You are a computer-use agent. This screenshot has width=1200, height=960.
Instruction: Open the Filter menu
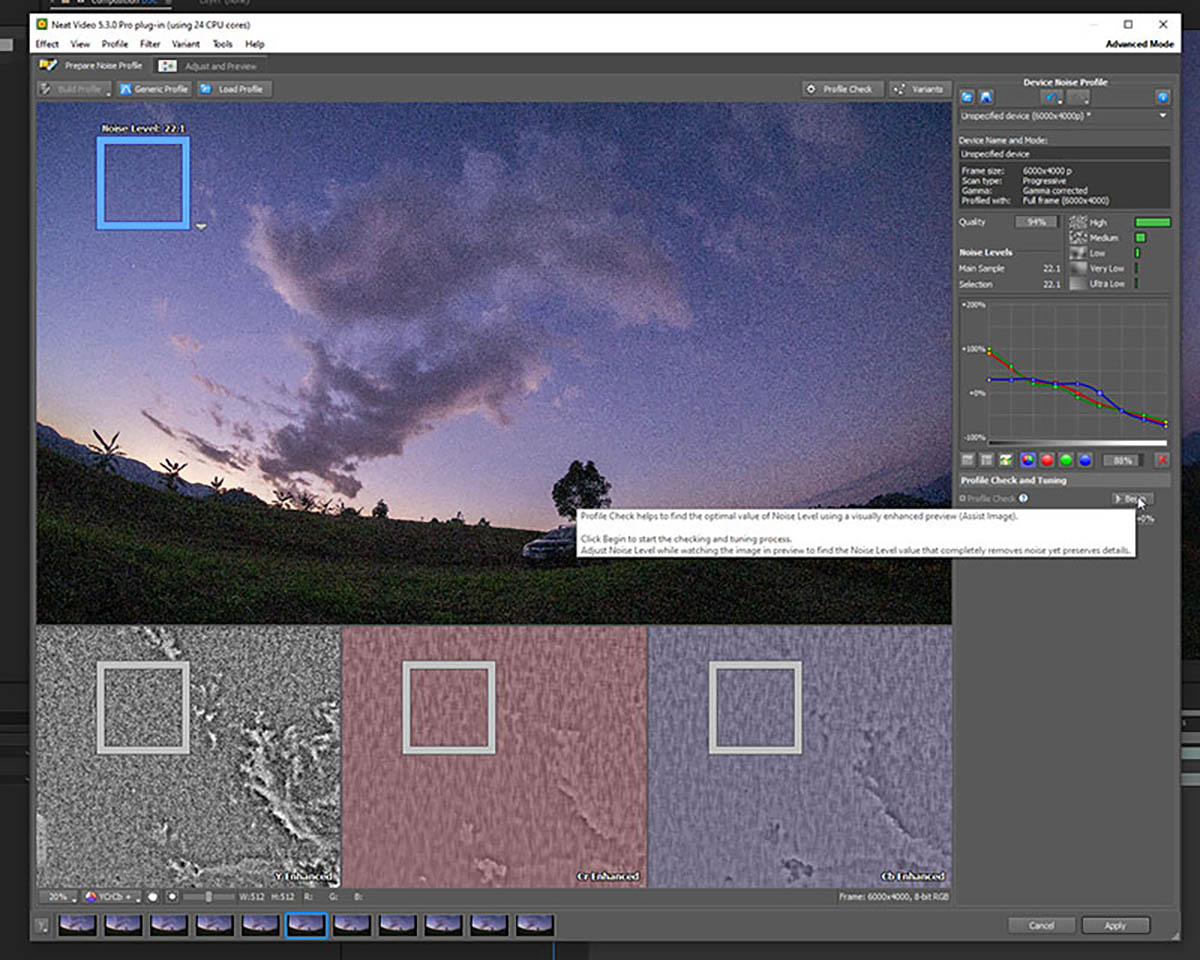(150, 44)
